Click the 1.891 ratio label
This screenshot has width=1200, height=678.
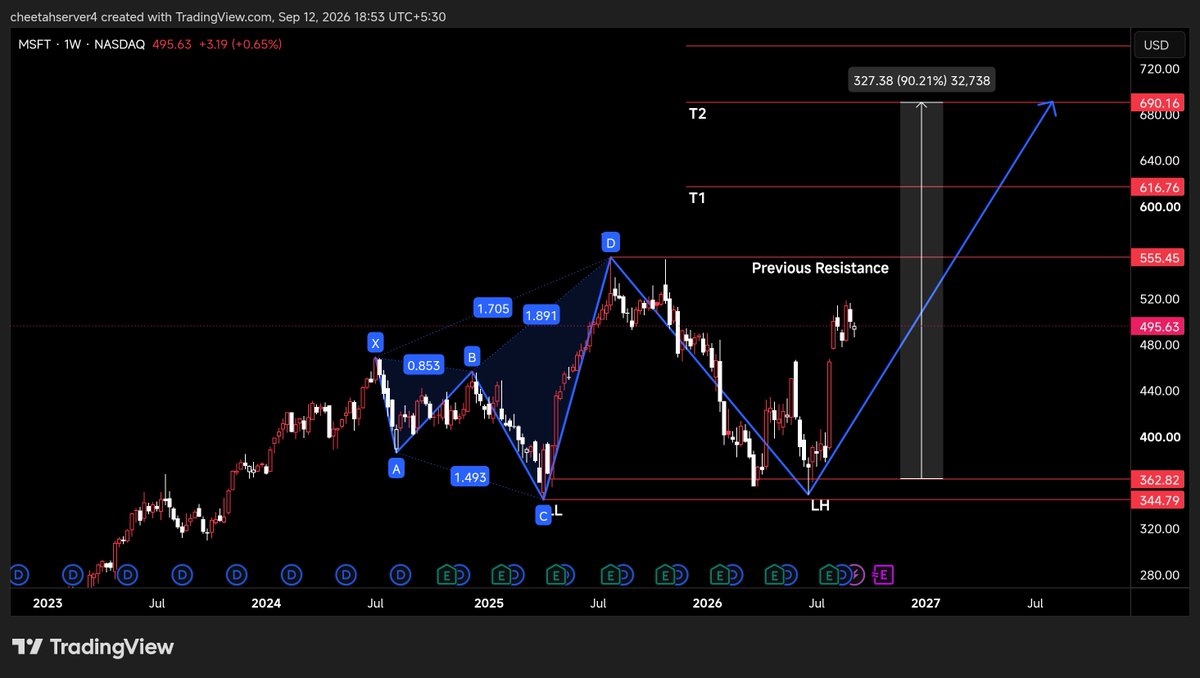click(x=540, y=315)
